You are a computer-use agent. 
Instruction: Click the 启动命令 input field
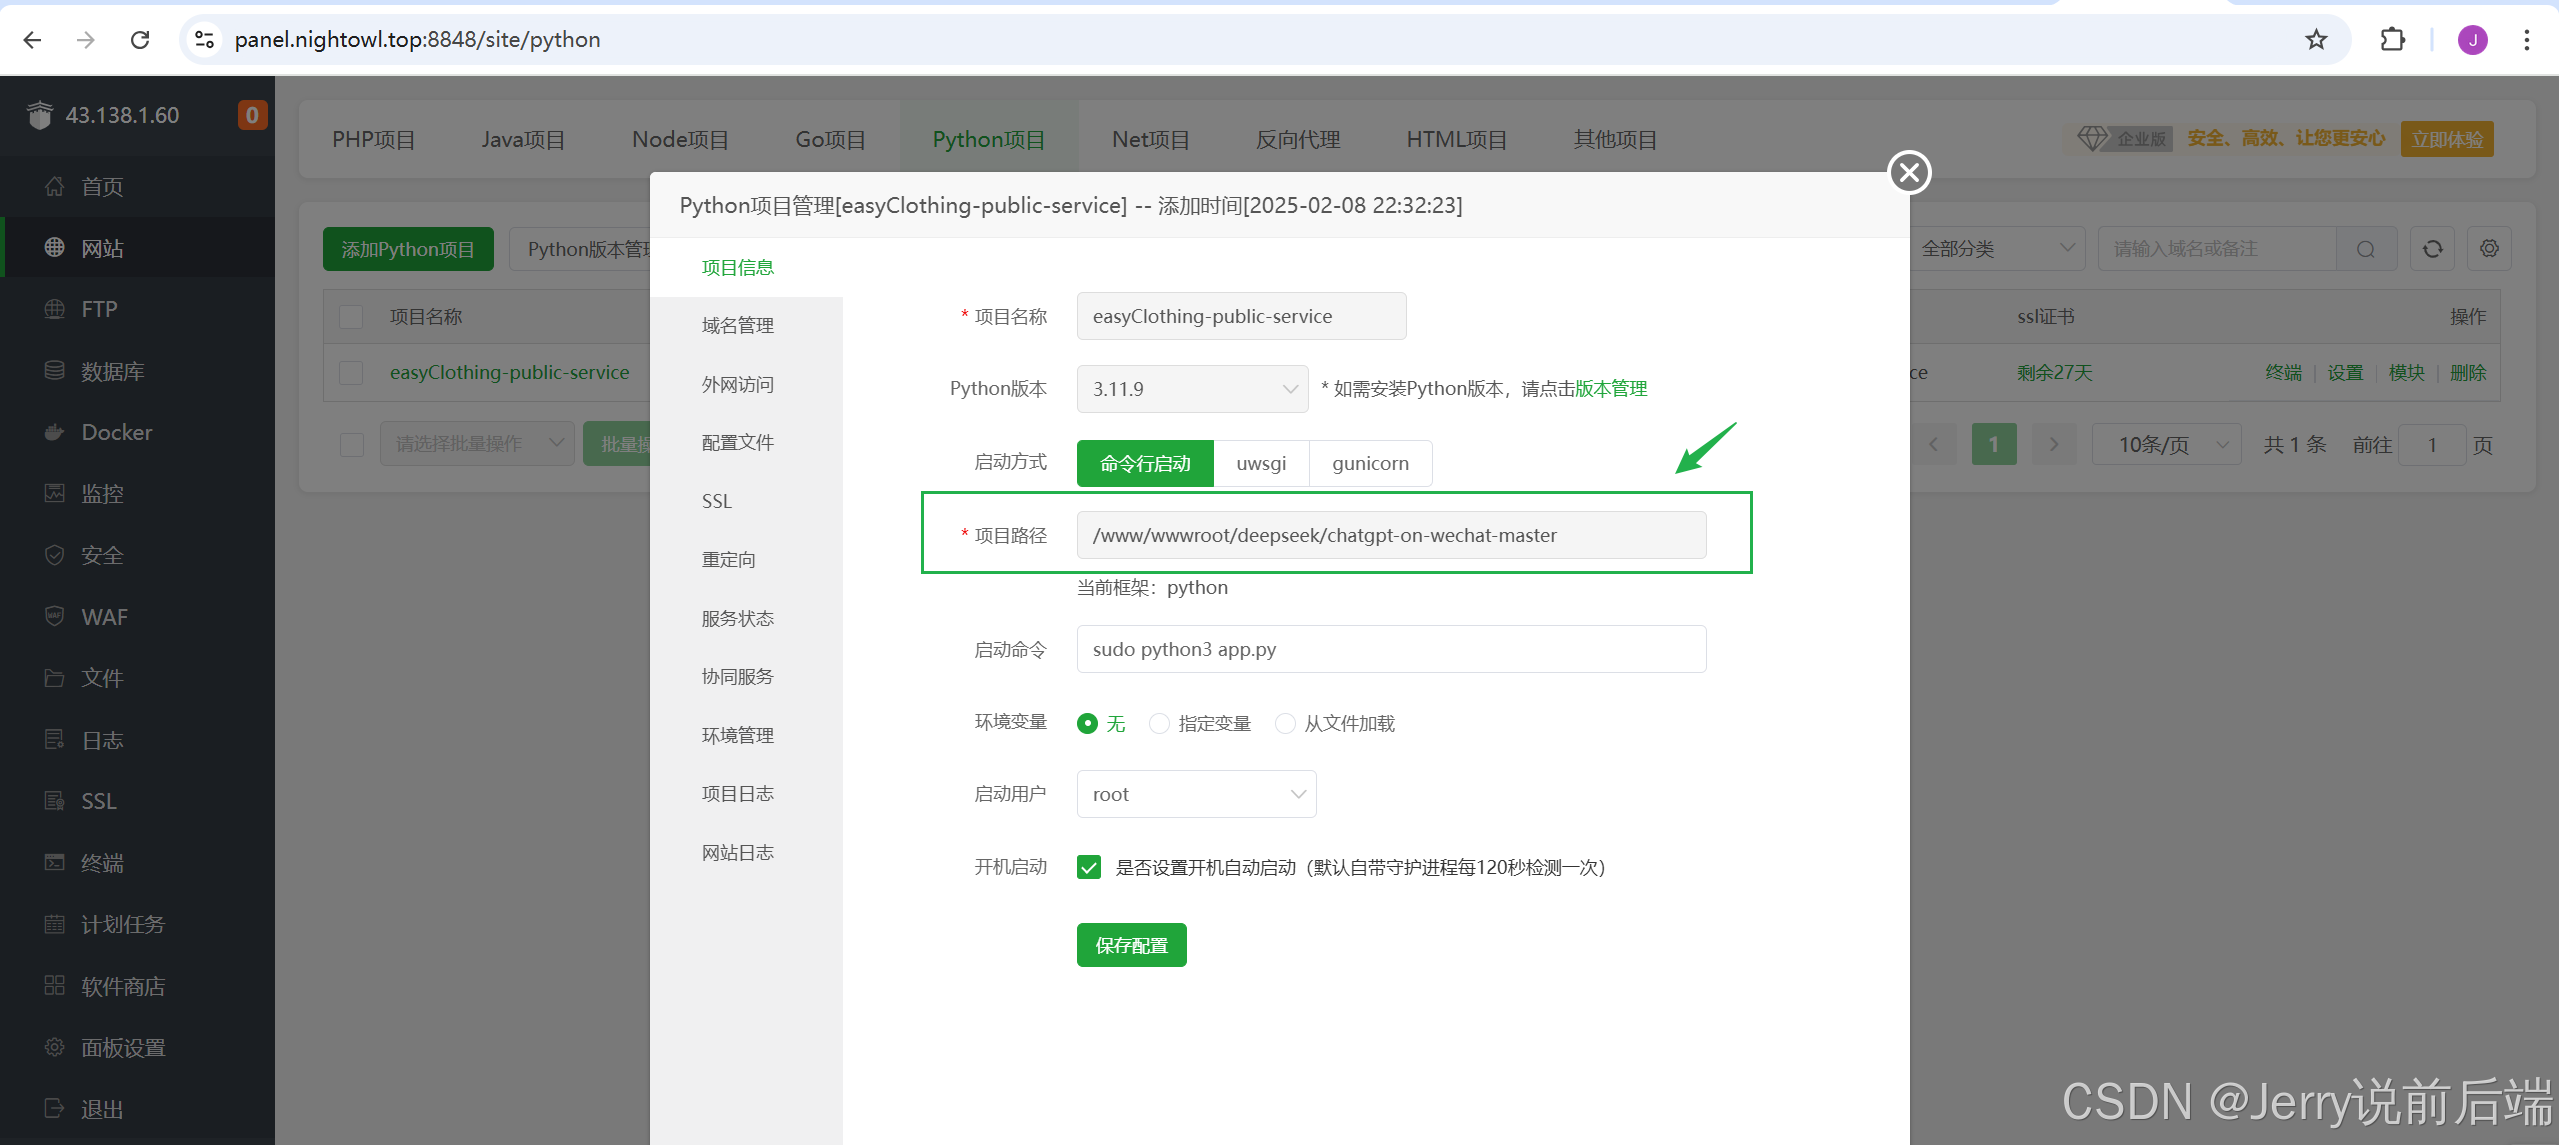(1390, 649)
